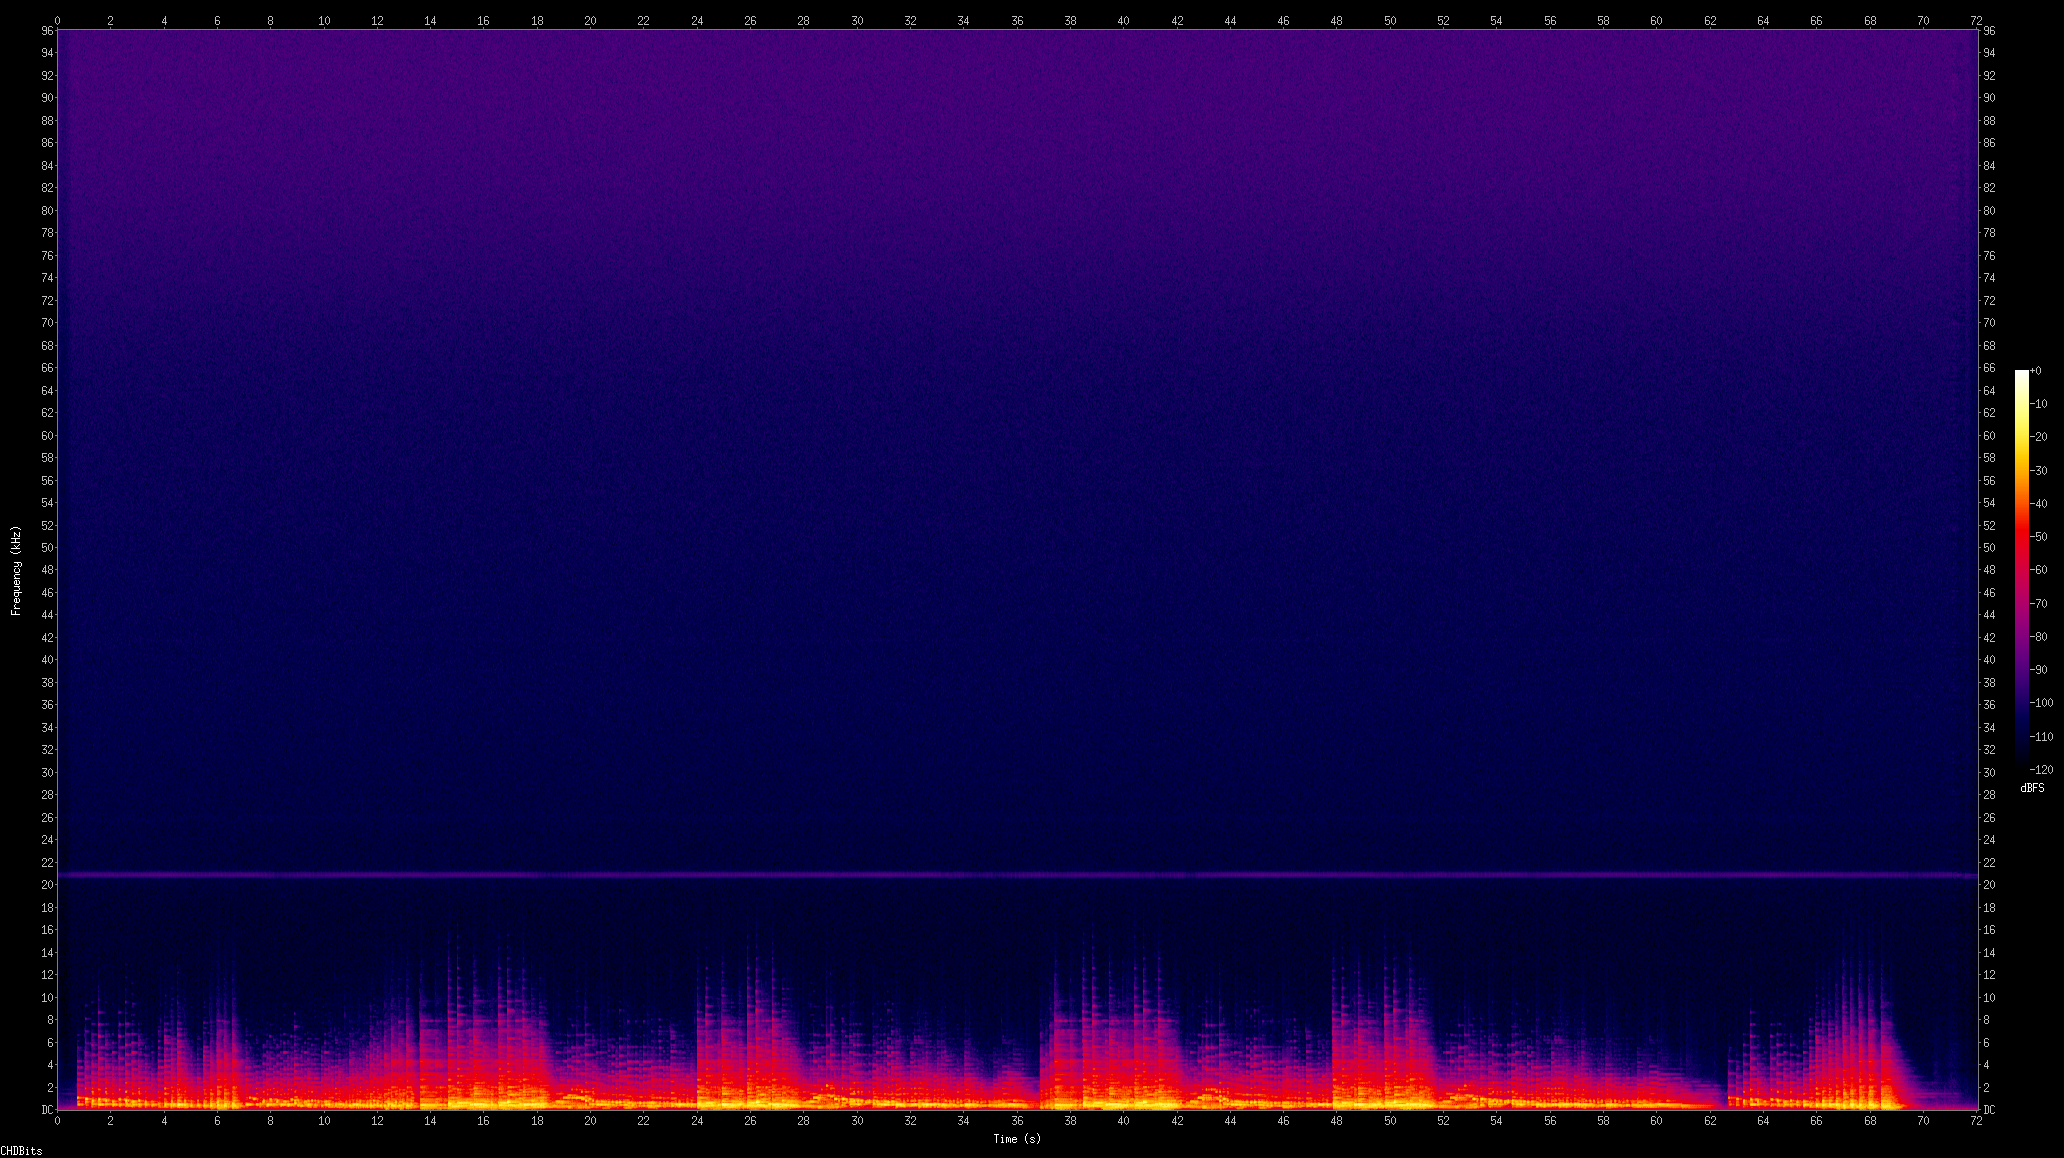Click the dBFS color scale bar
The height and width of the screenshot is (1158, 2064).
2021,568
